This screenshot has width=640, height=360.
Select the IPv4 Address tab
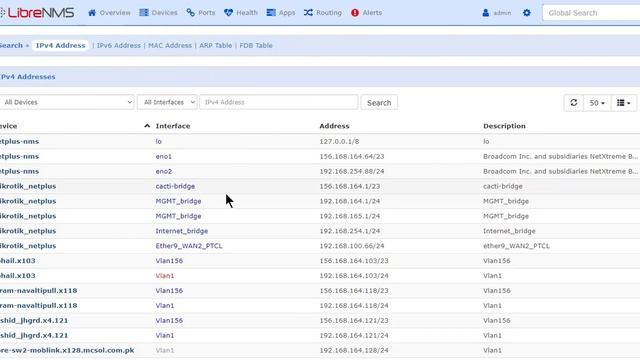pos(60,45)
